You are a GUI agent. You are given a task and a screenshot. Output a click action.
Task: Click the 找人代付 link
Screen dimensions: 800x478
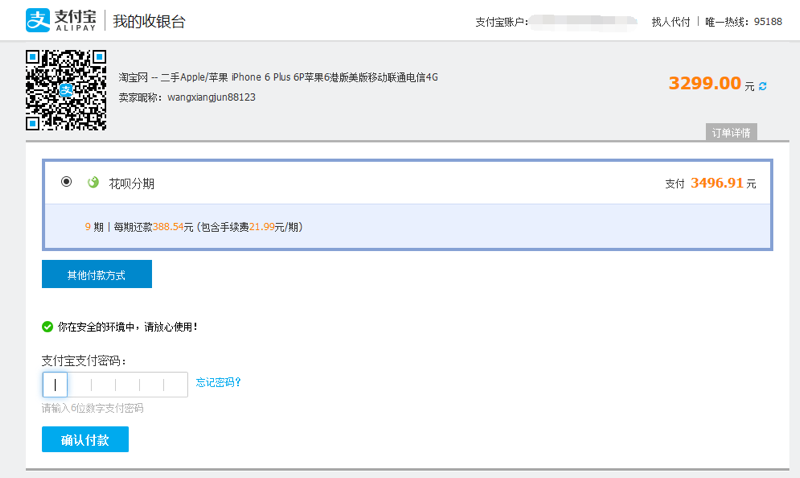[x=670, y=21]
